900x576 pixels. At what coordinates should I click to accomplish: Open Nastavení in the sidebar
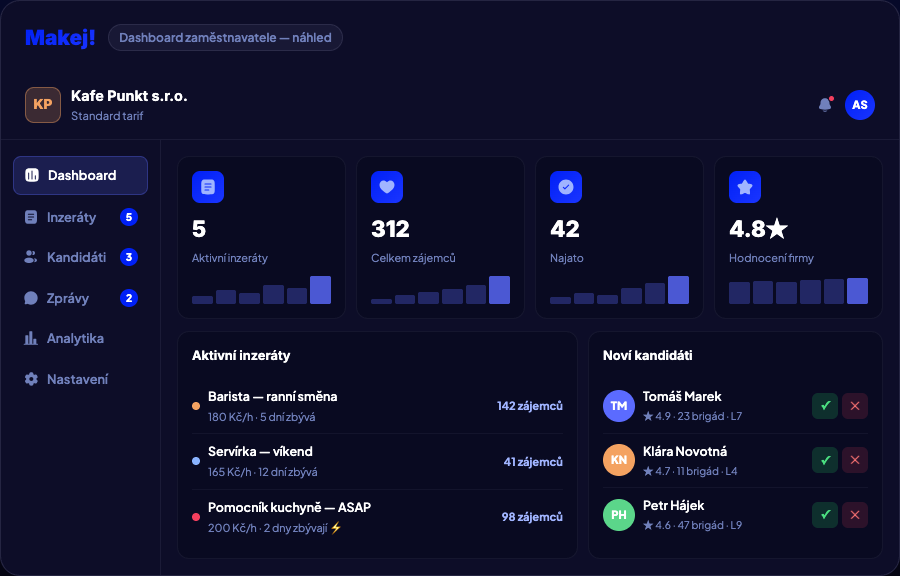(80, 379)
